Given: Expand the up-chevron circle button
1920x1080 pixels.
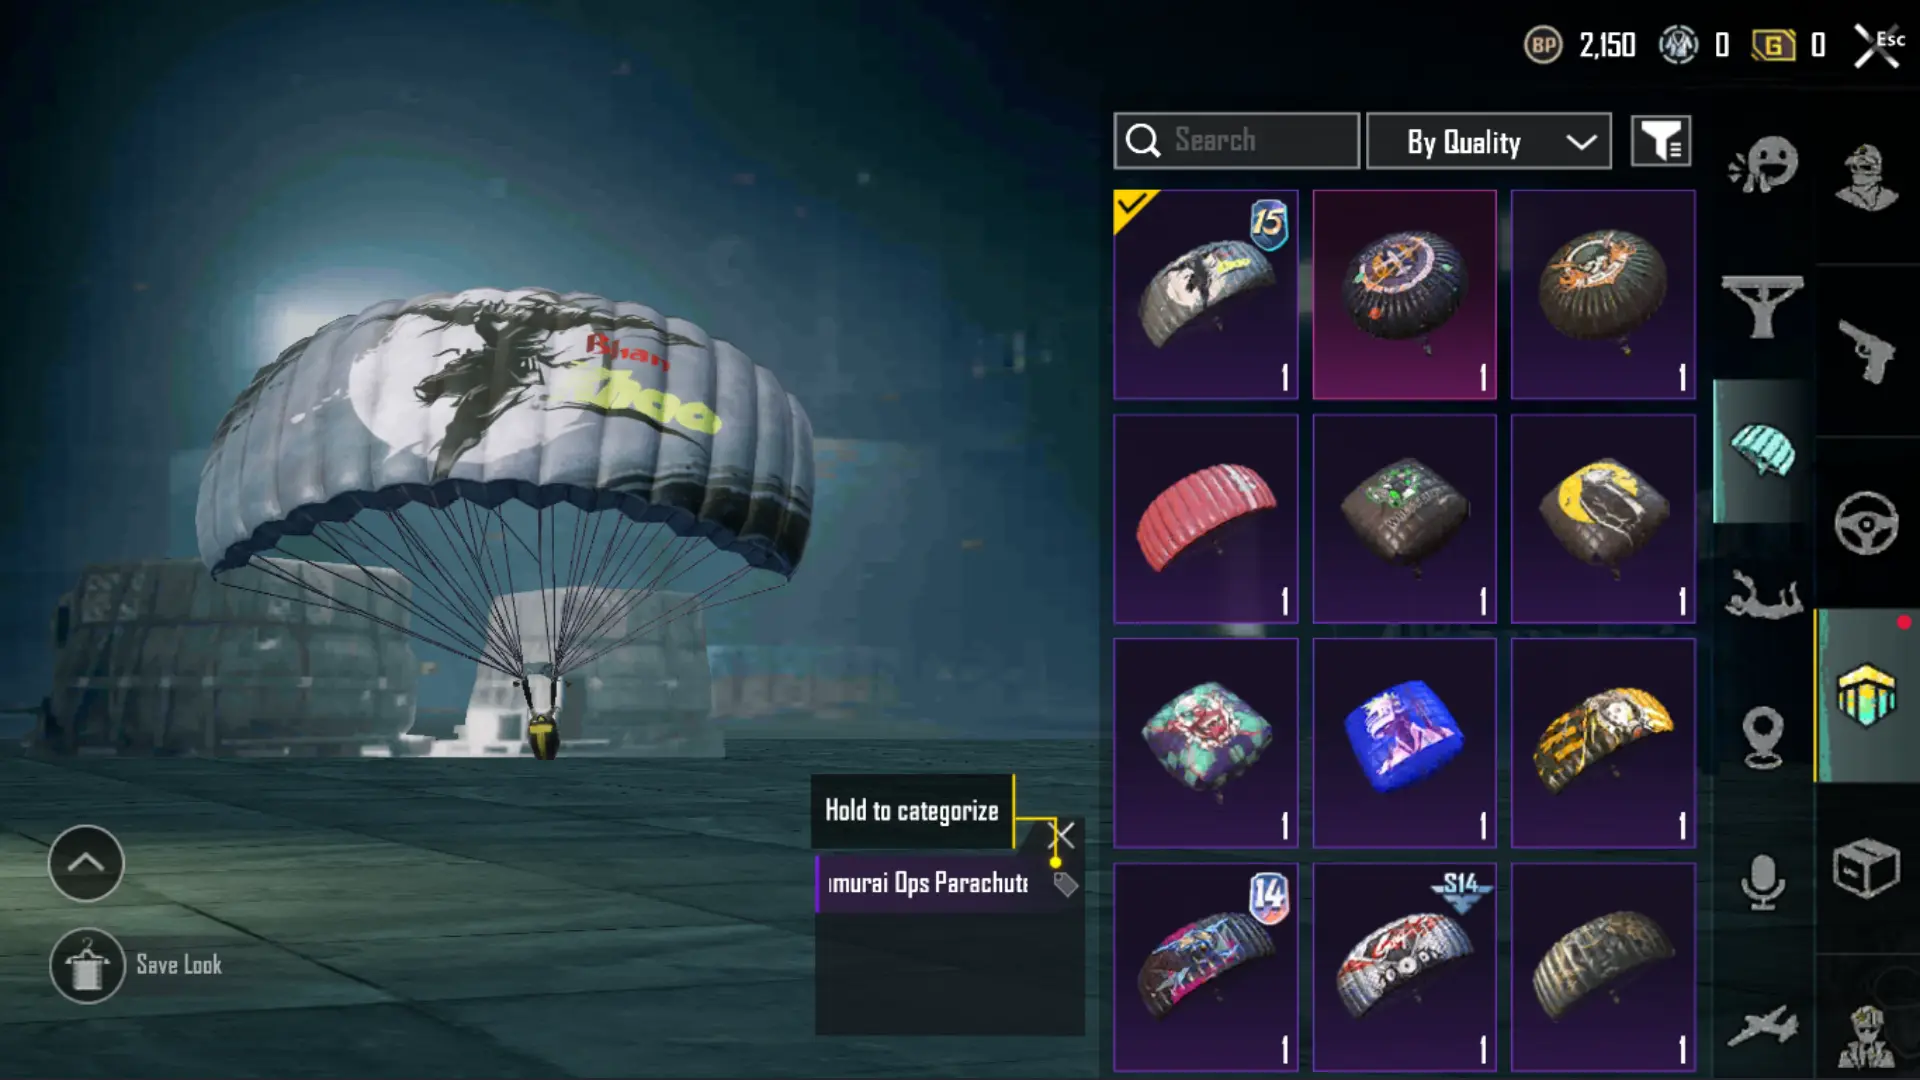Looking at the screenshot, I should click(86, 863).
